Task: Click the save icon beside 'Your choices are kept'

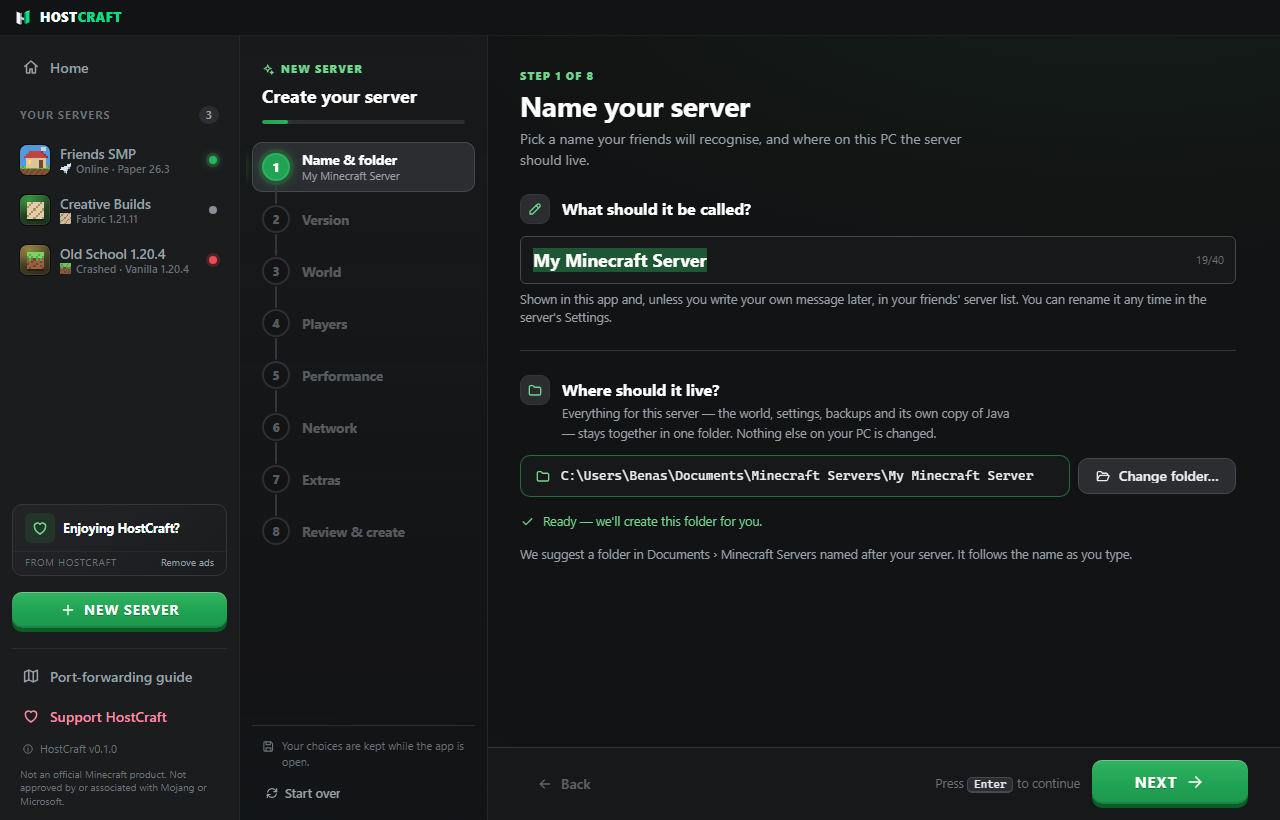Action: pos(268,747)
